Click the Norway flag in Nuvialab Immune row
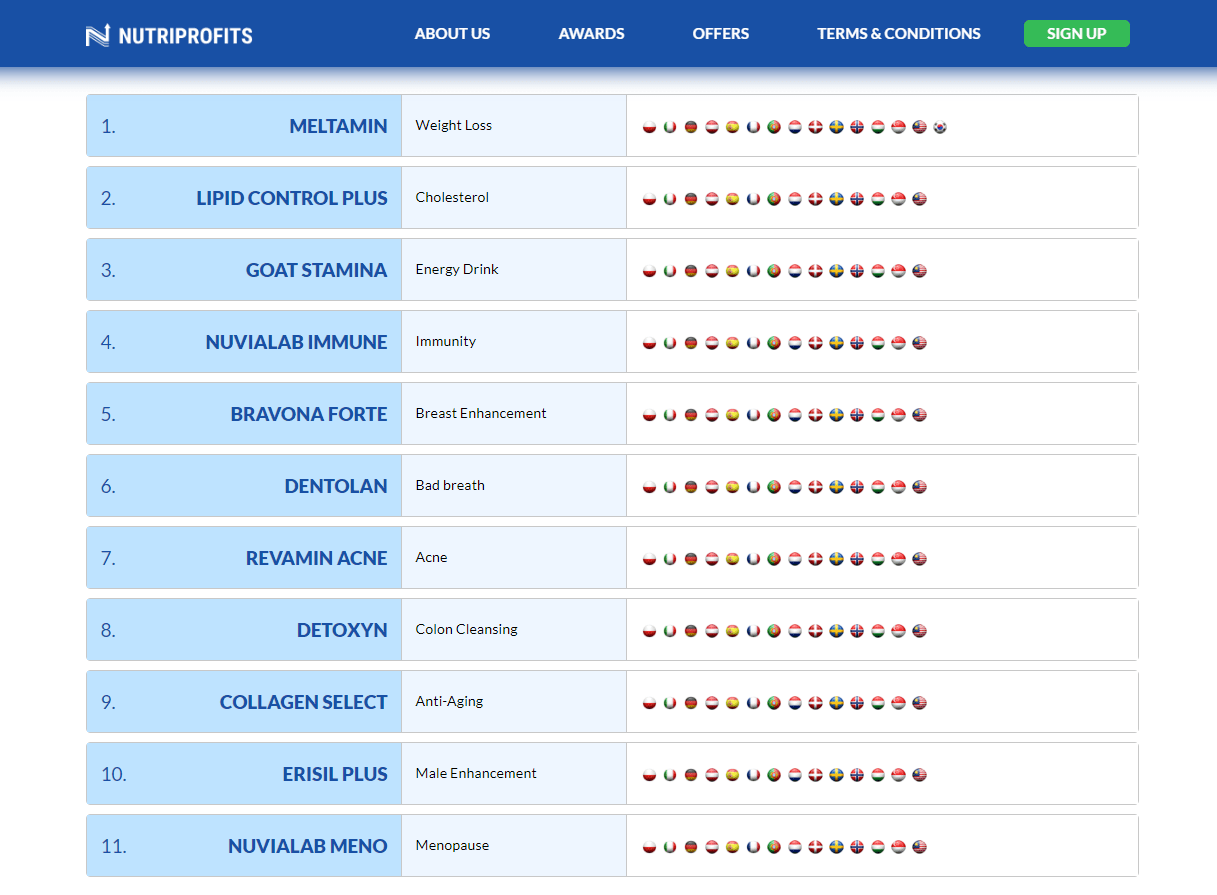1217x895 pixels. [x=857, y=343]
